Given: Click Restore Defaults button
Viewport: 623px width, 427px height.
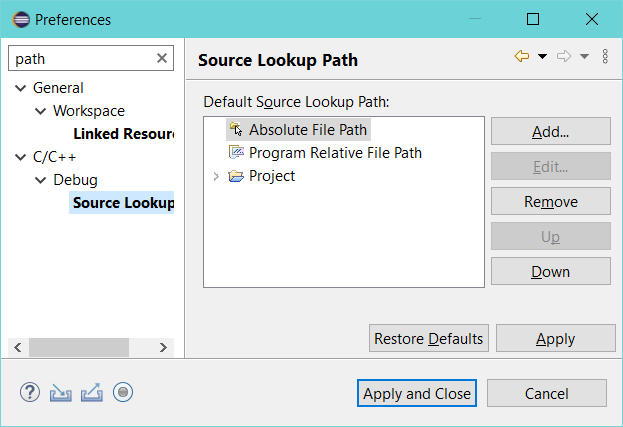Looking at the screenshot, I should coord(429,338).
